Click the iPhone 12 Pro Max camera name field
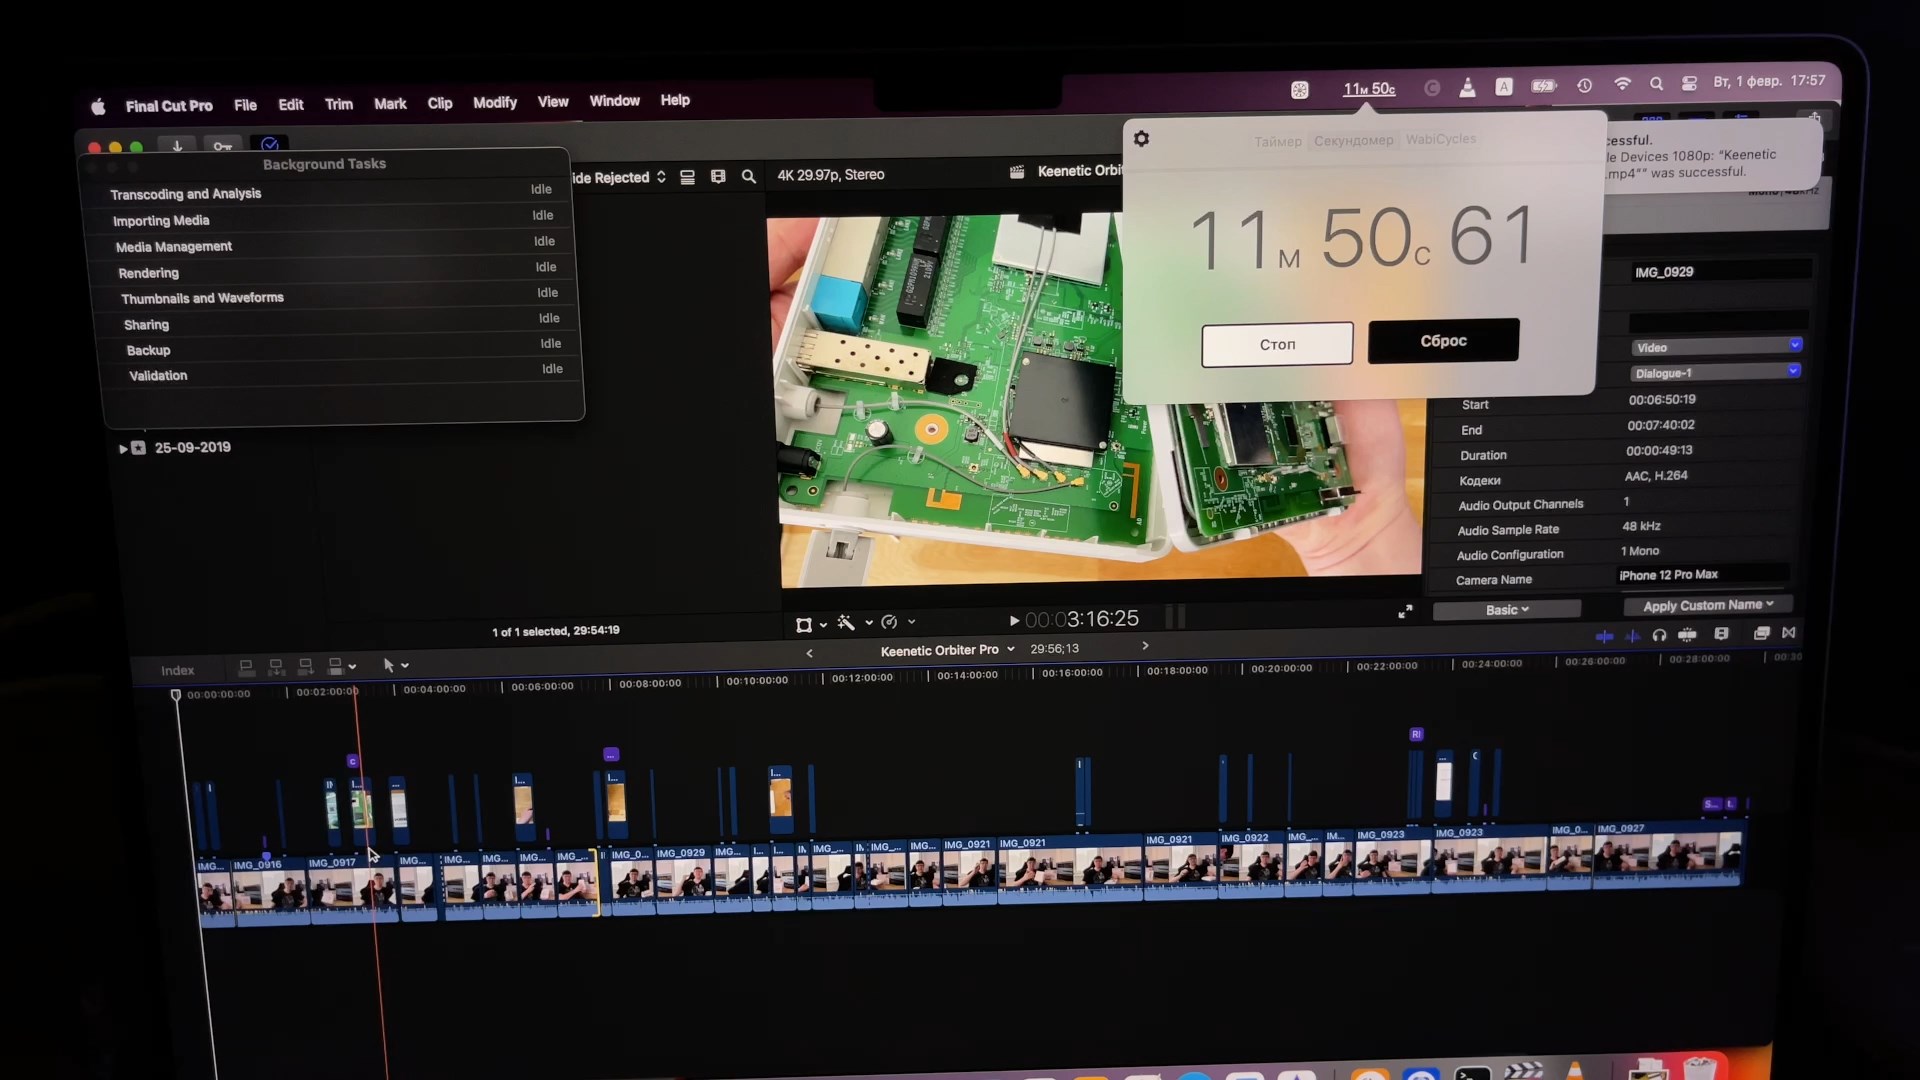1920x1080 pixels. (x=1701, y=575)
